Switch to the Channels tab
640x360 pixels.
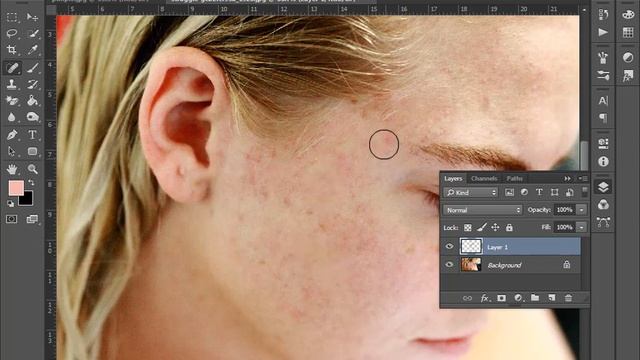(484, 178)
